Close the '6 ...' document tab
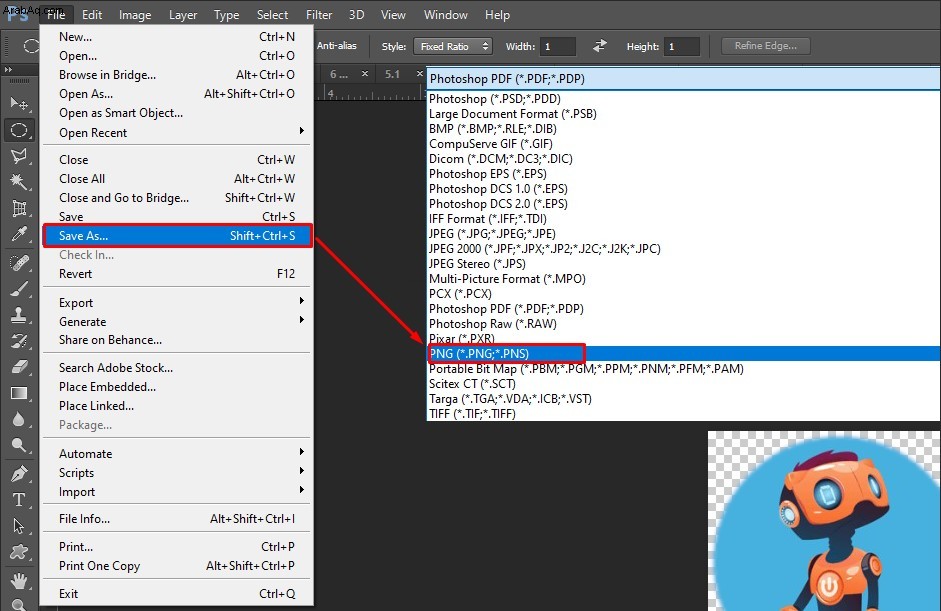The image size is (941, 611). (365, 74)
